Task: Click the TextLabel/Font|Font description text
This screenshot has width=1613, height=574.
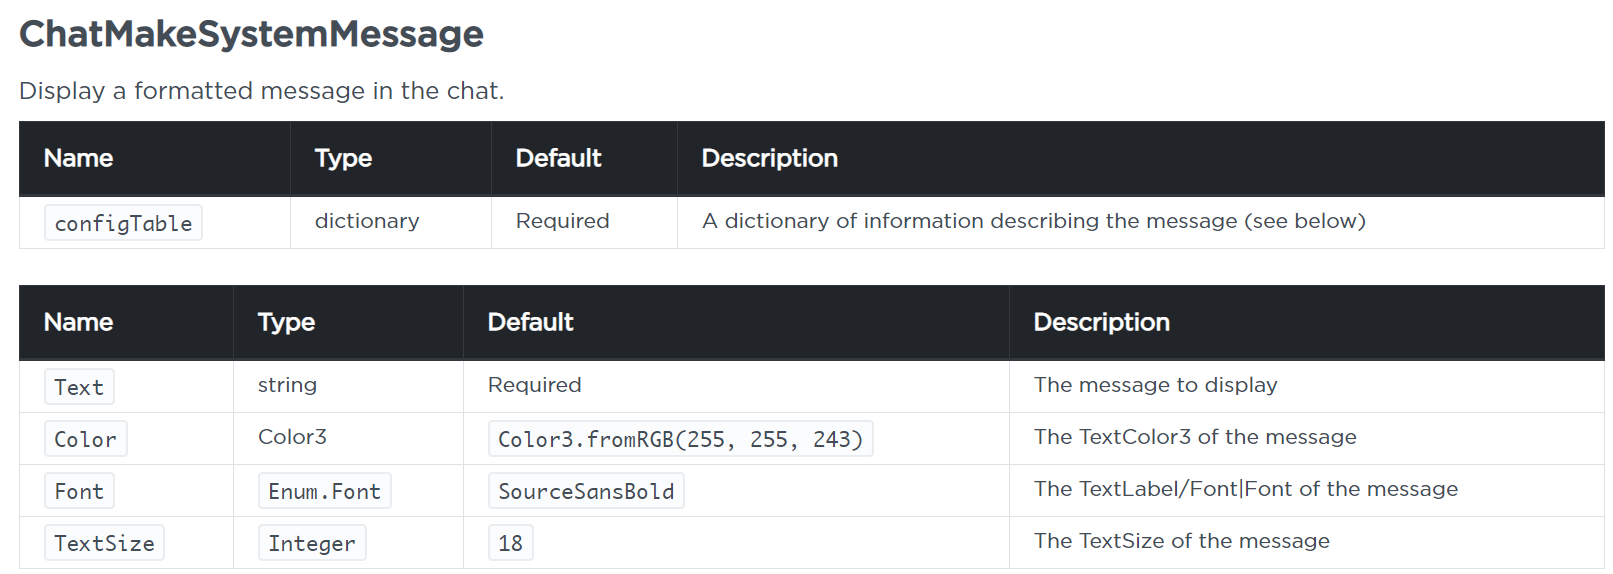Action: (1245, 489)
